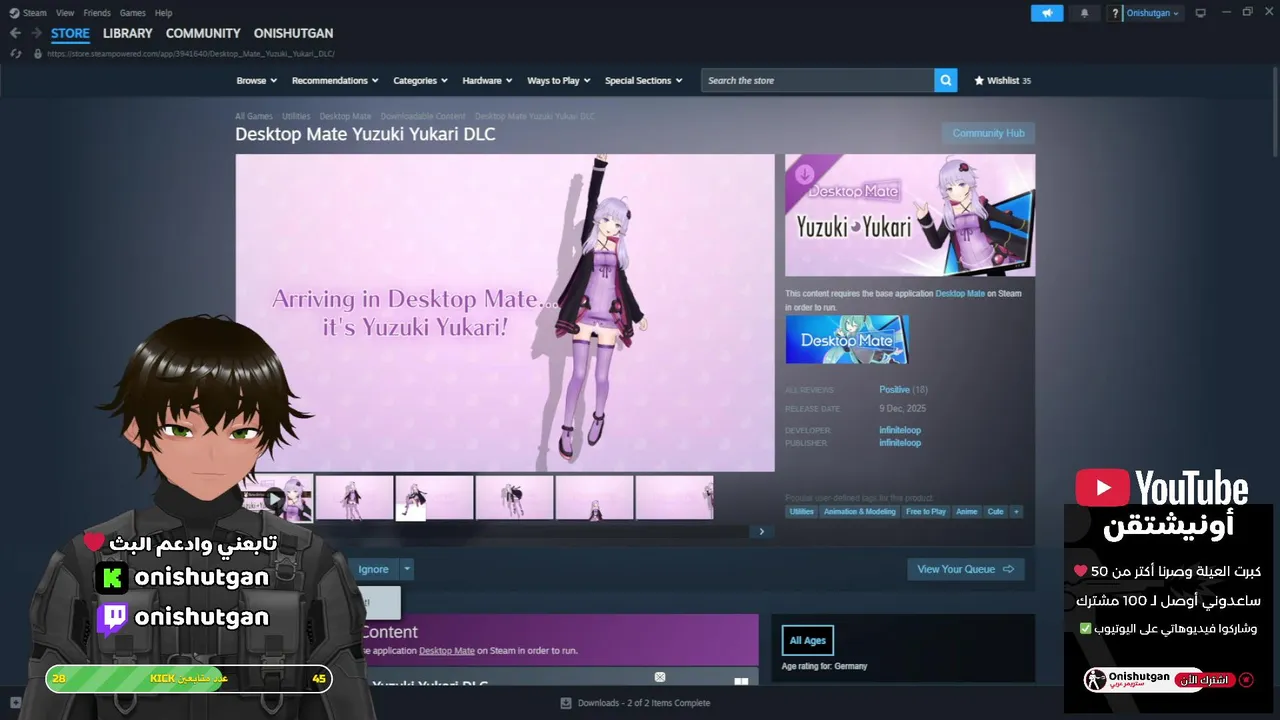The height and width of the screenshot is (720, 1280).
Task: Open Desktop Mate link in DLC content banner
Action: click(x=447, y=651)
